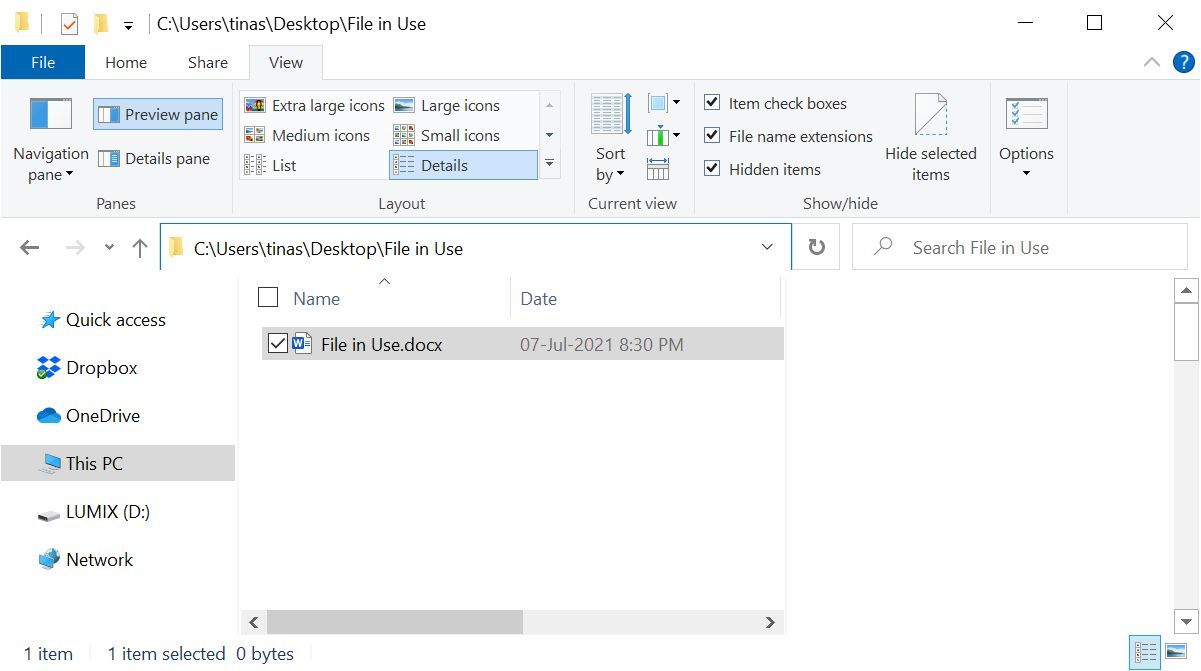Refresh the current folder view
The image size is (1201, 671).
tap(815, 247)
